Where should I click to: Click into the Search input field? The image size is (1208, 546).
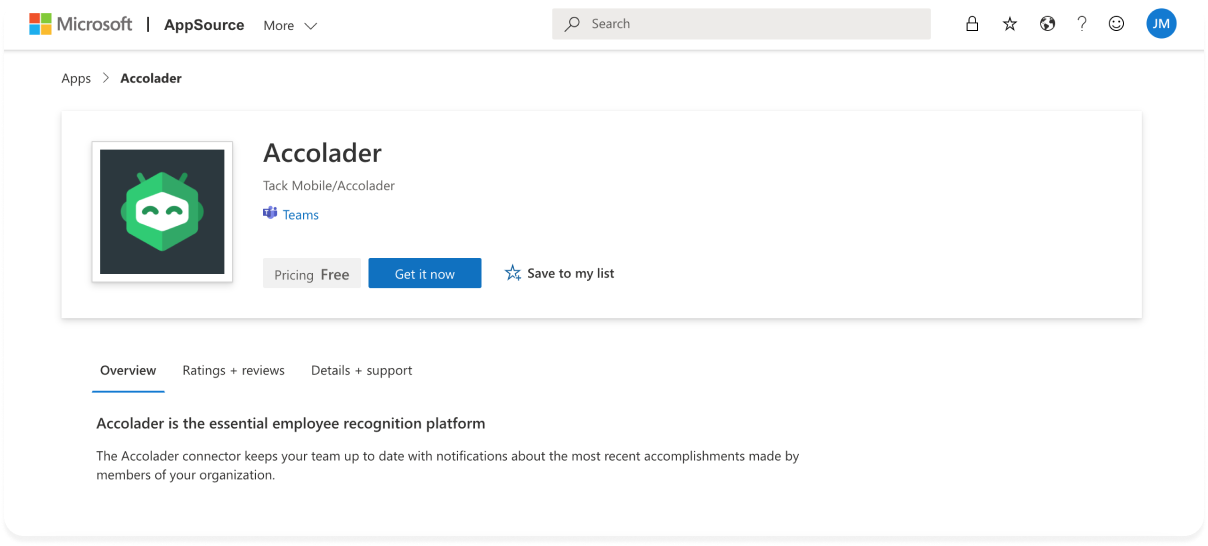[x=750, y=24]
